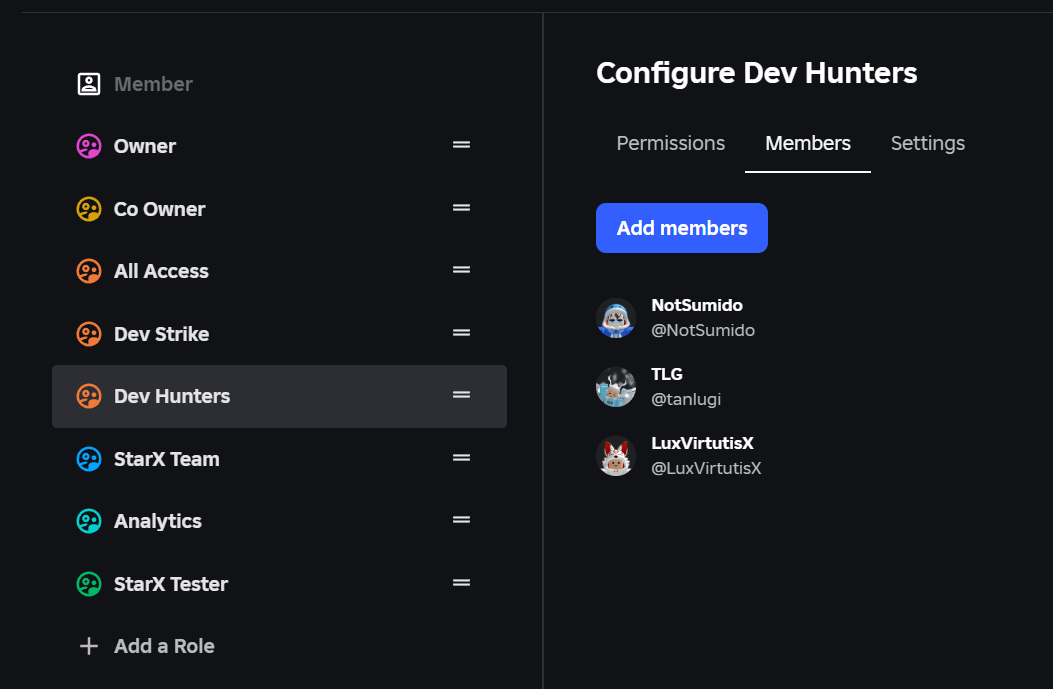
Task: Click TLG's avatar picture
Action: click(616, 386)
